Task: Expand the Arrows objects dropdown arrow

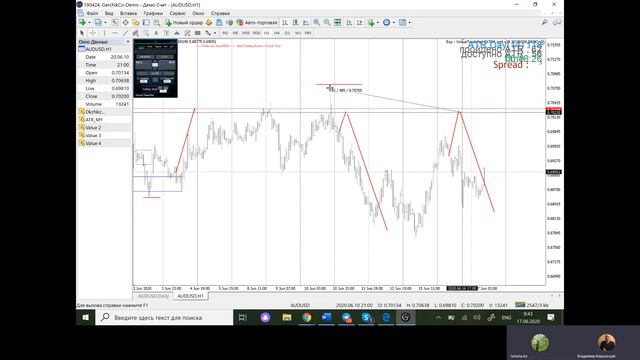Action: tap(215, 33)
